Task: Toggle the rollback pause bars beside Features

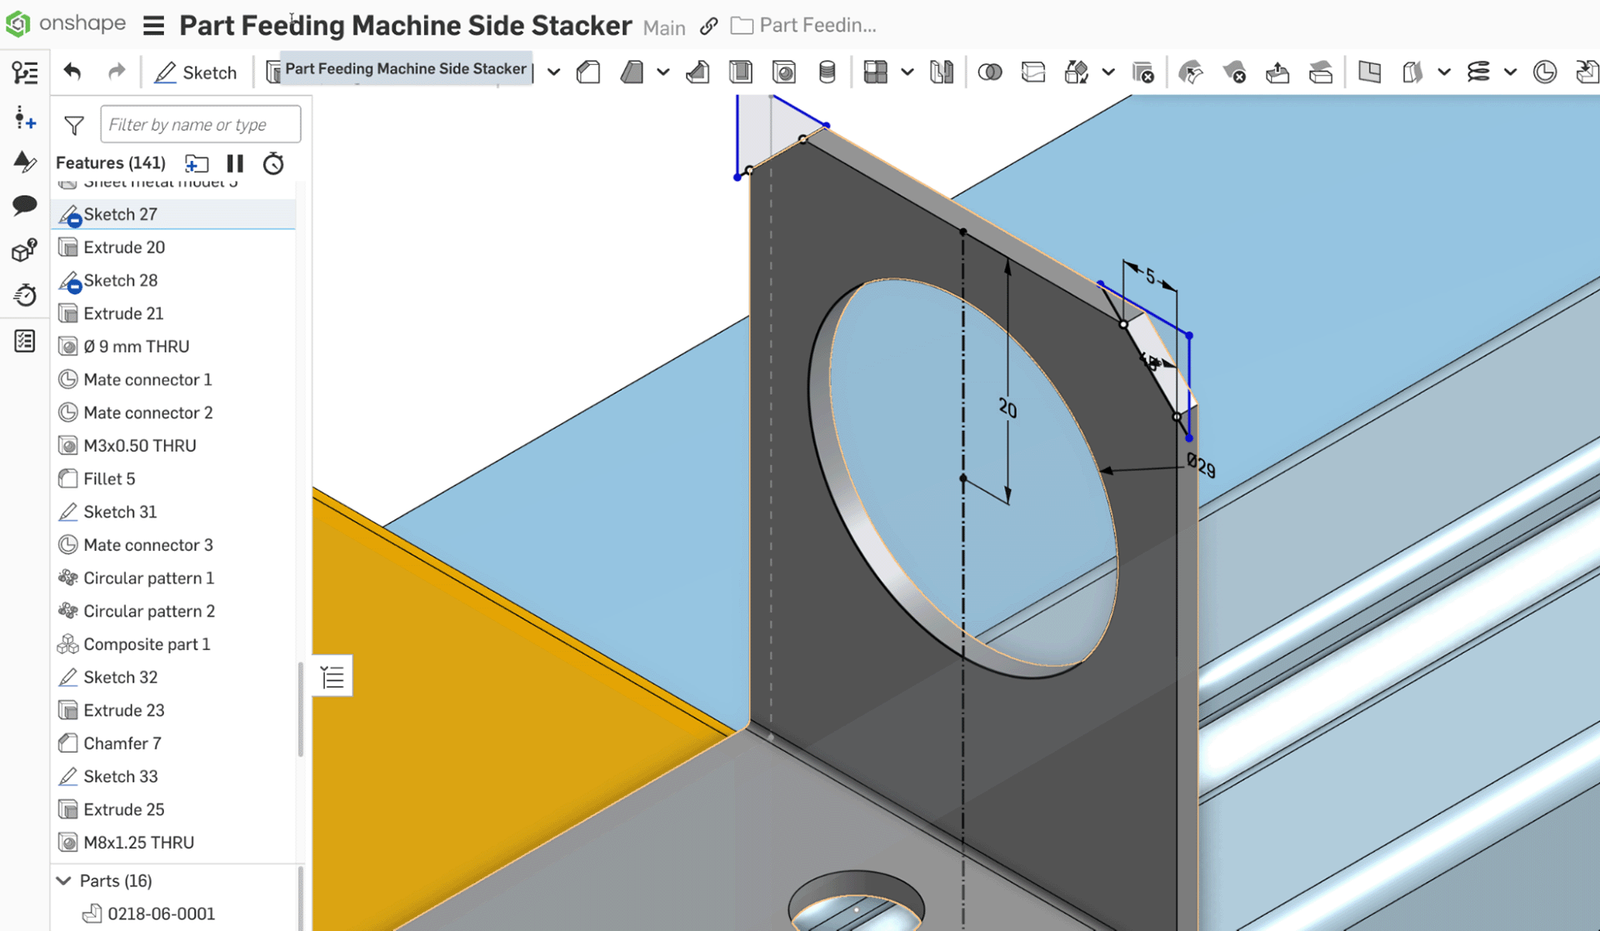Action: [x=235, y=163]
